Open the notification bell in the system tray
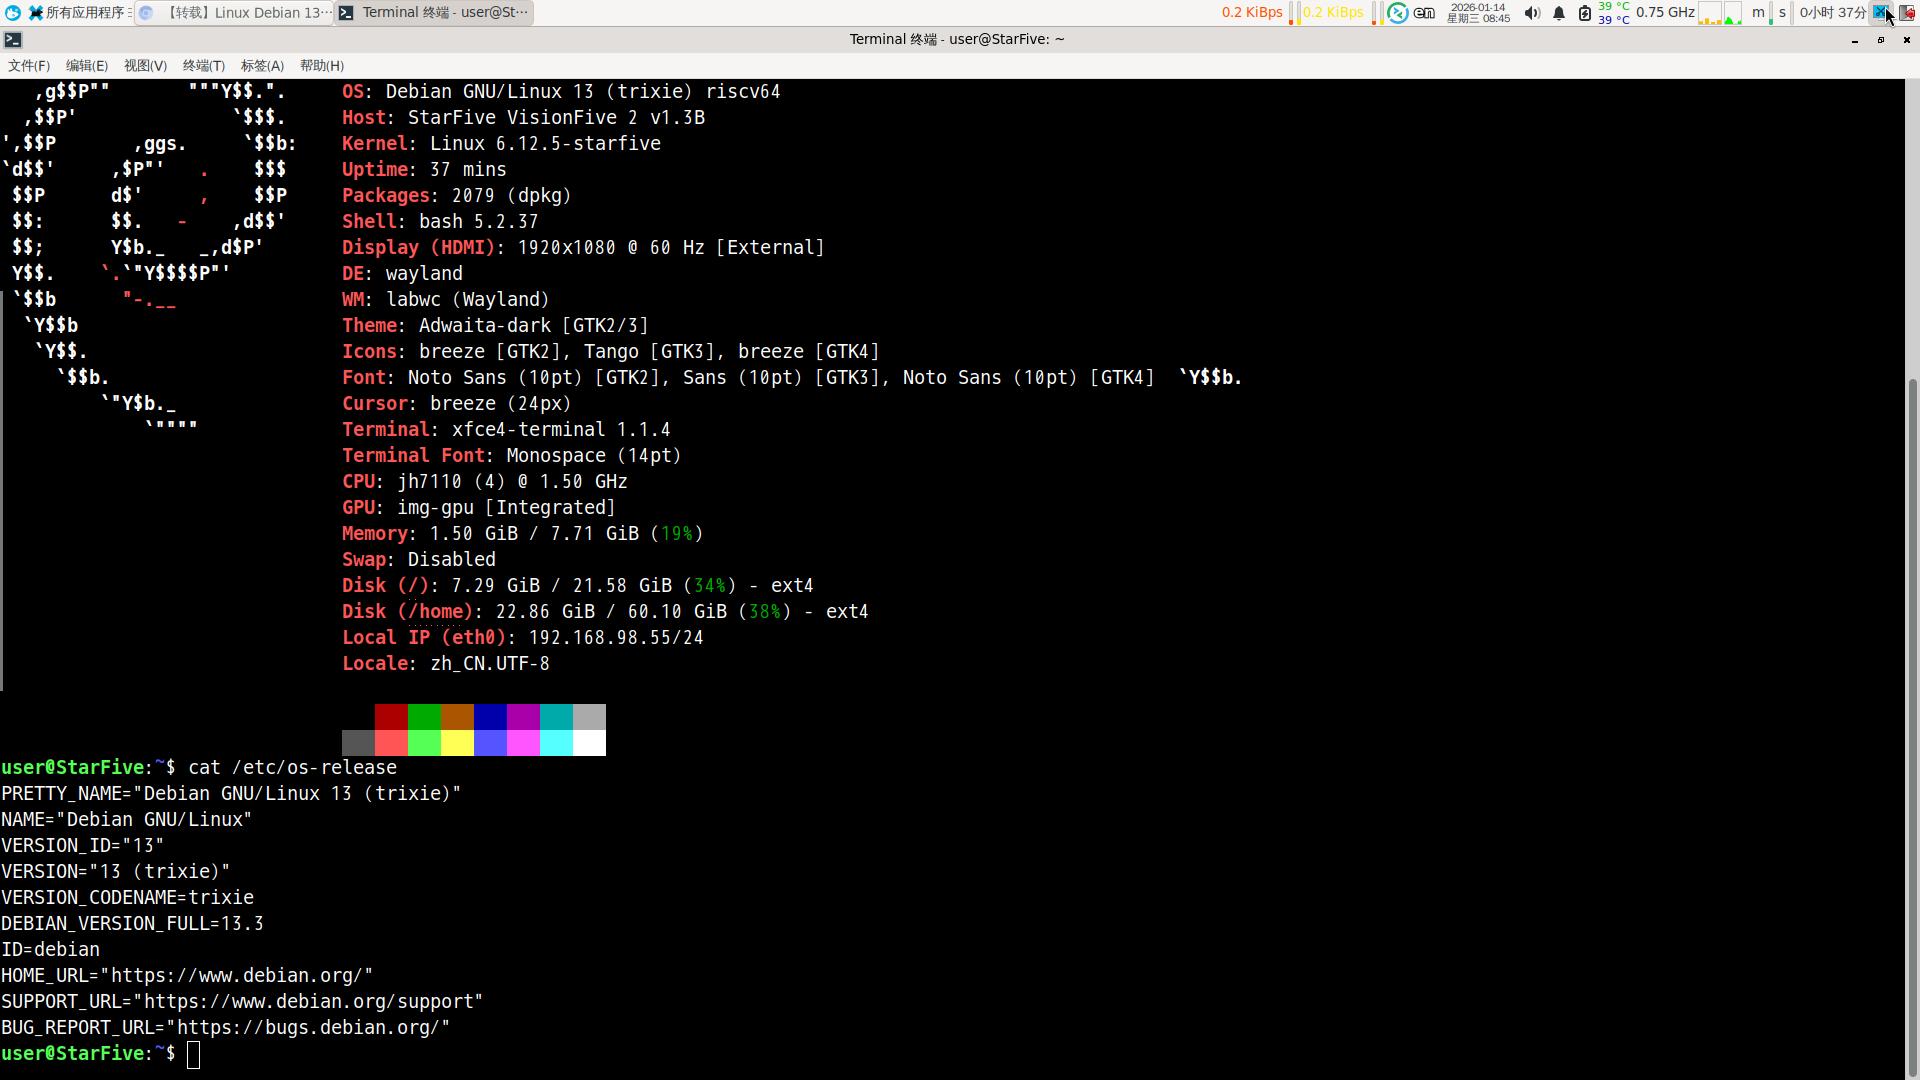1920x1080 pixels. [1559, 13]
